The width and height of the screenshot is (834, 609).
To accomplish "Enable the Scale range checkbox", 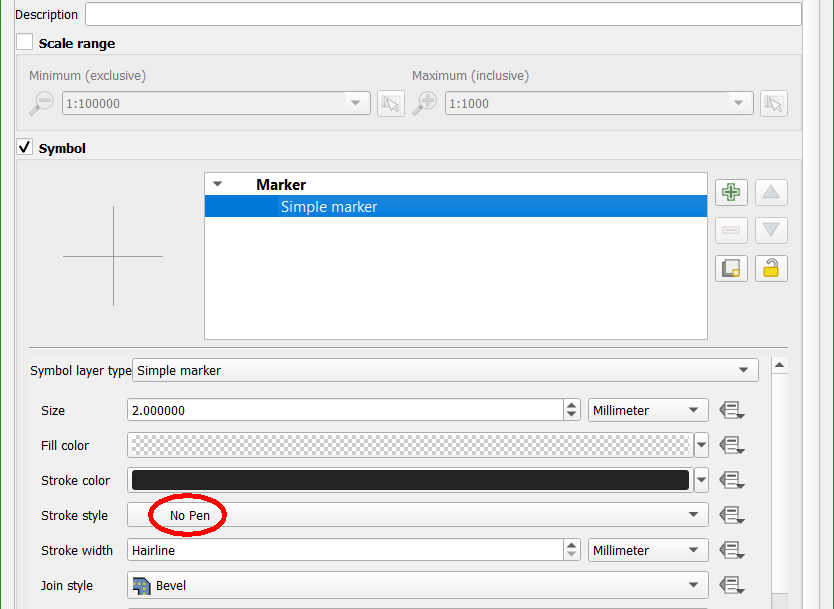I will pyautogui.click(x=24, y=42).
